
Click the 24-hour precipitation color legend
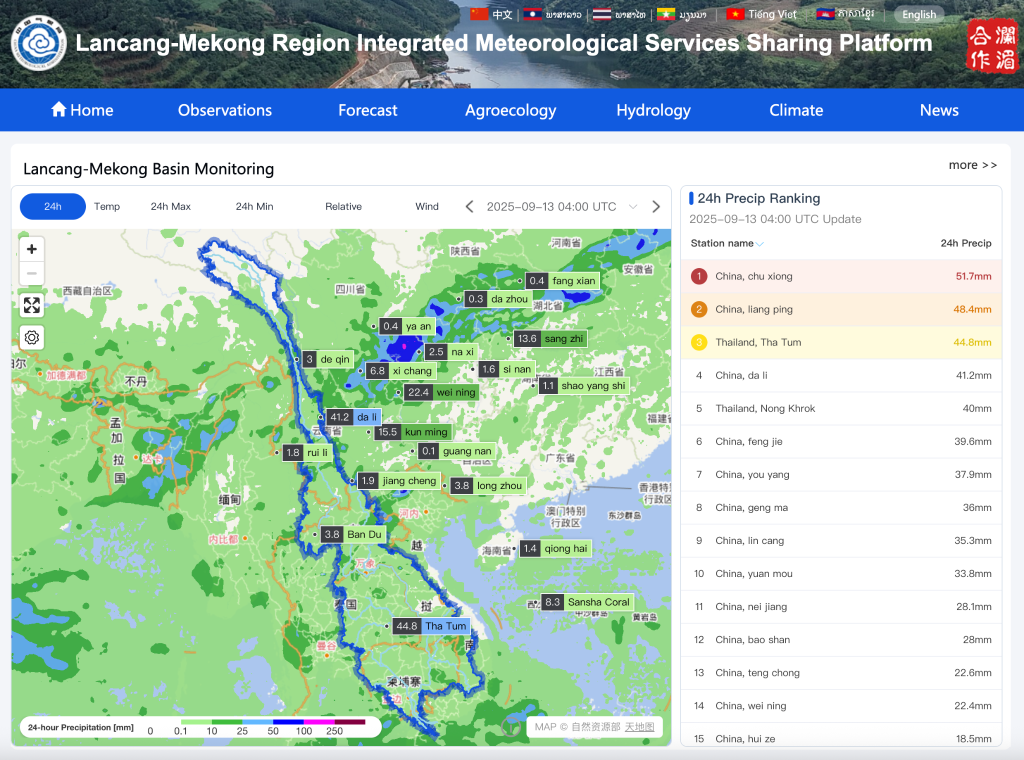[x=200, y=728]
